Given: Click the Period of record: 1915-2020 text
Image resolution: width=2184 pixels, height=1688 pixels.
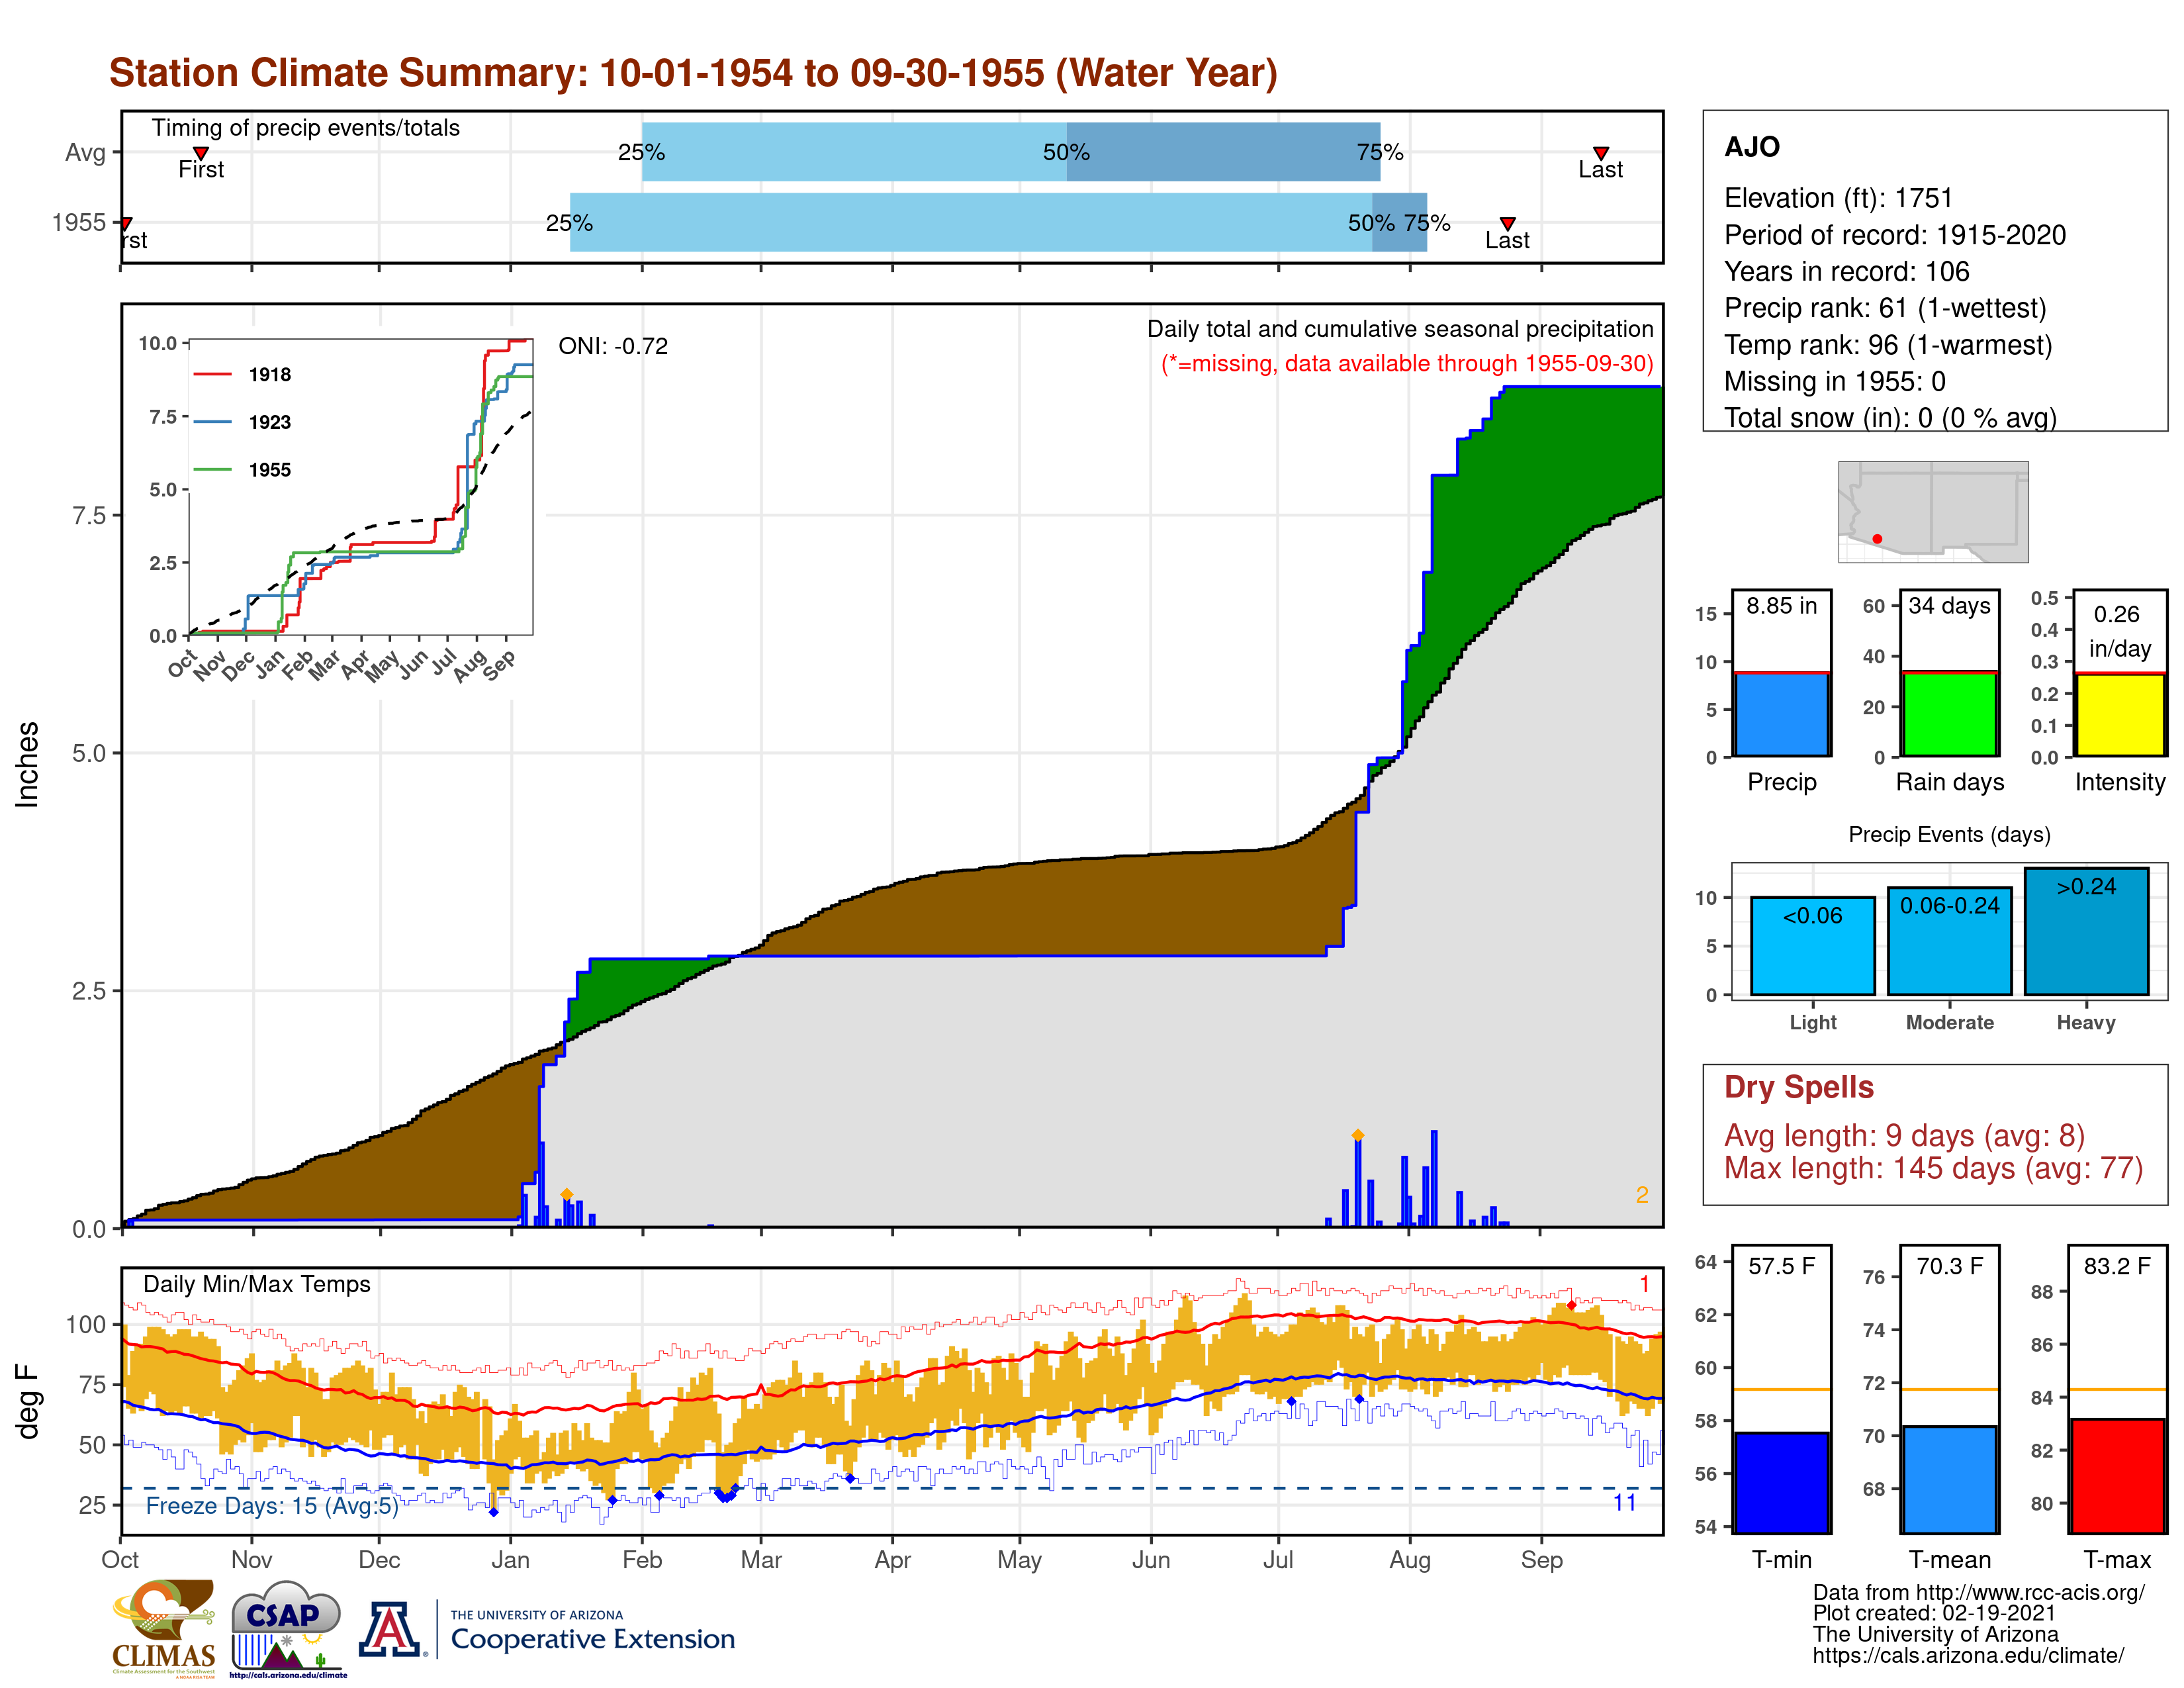Looking at the screenshot, I should [1895, 235].
